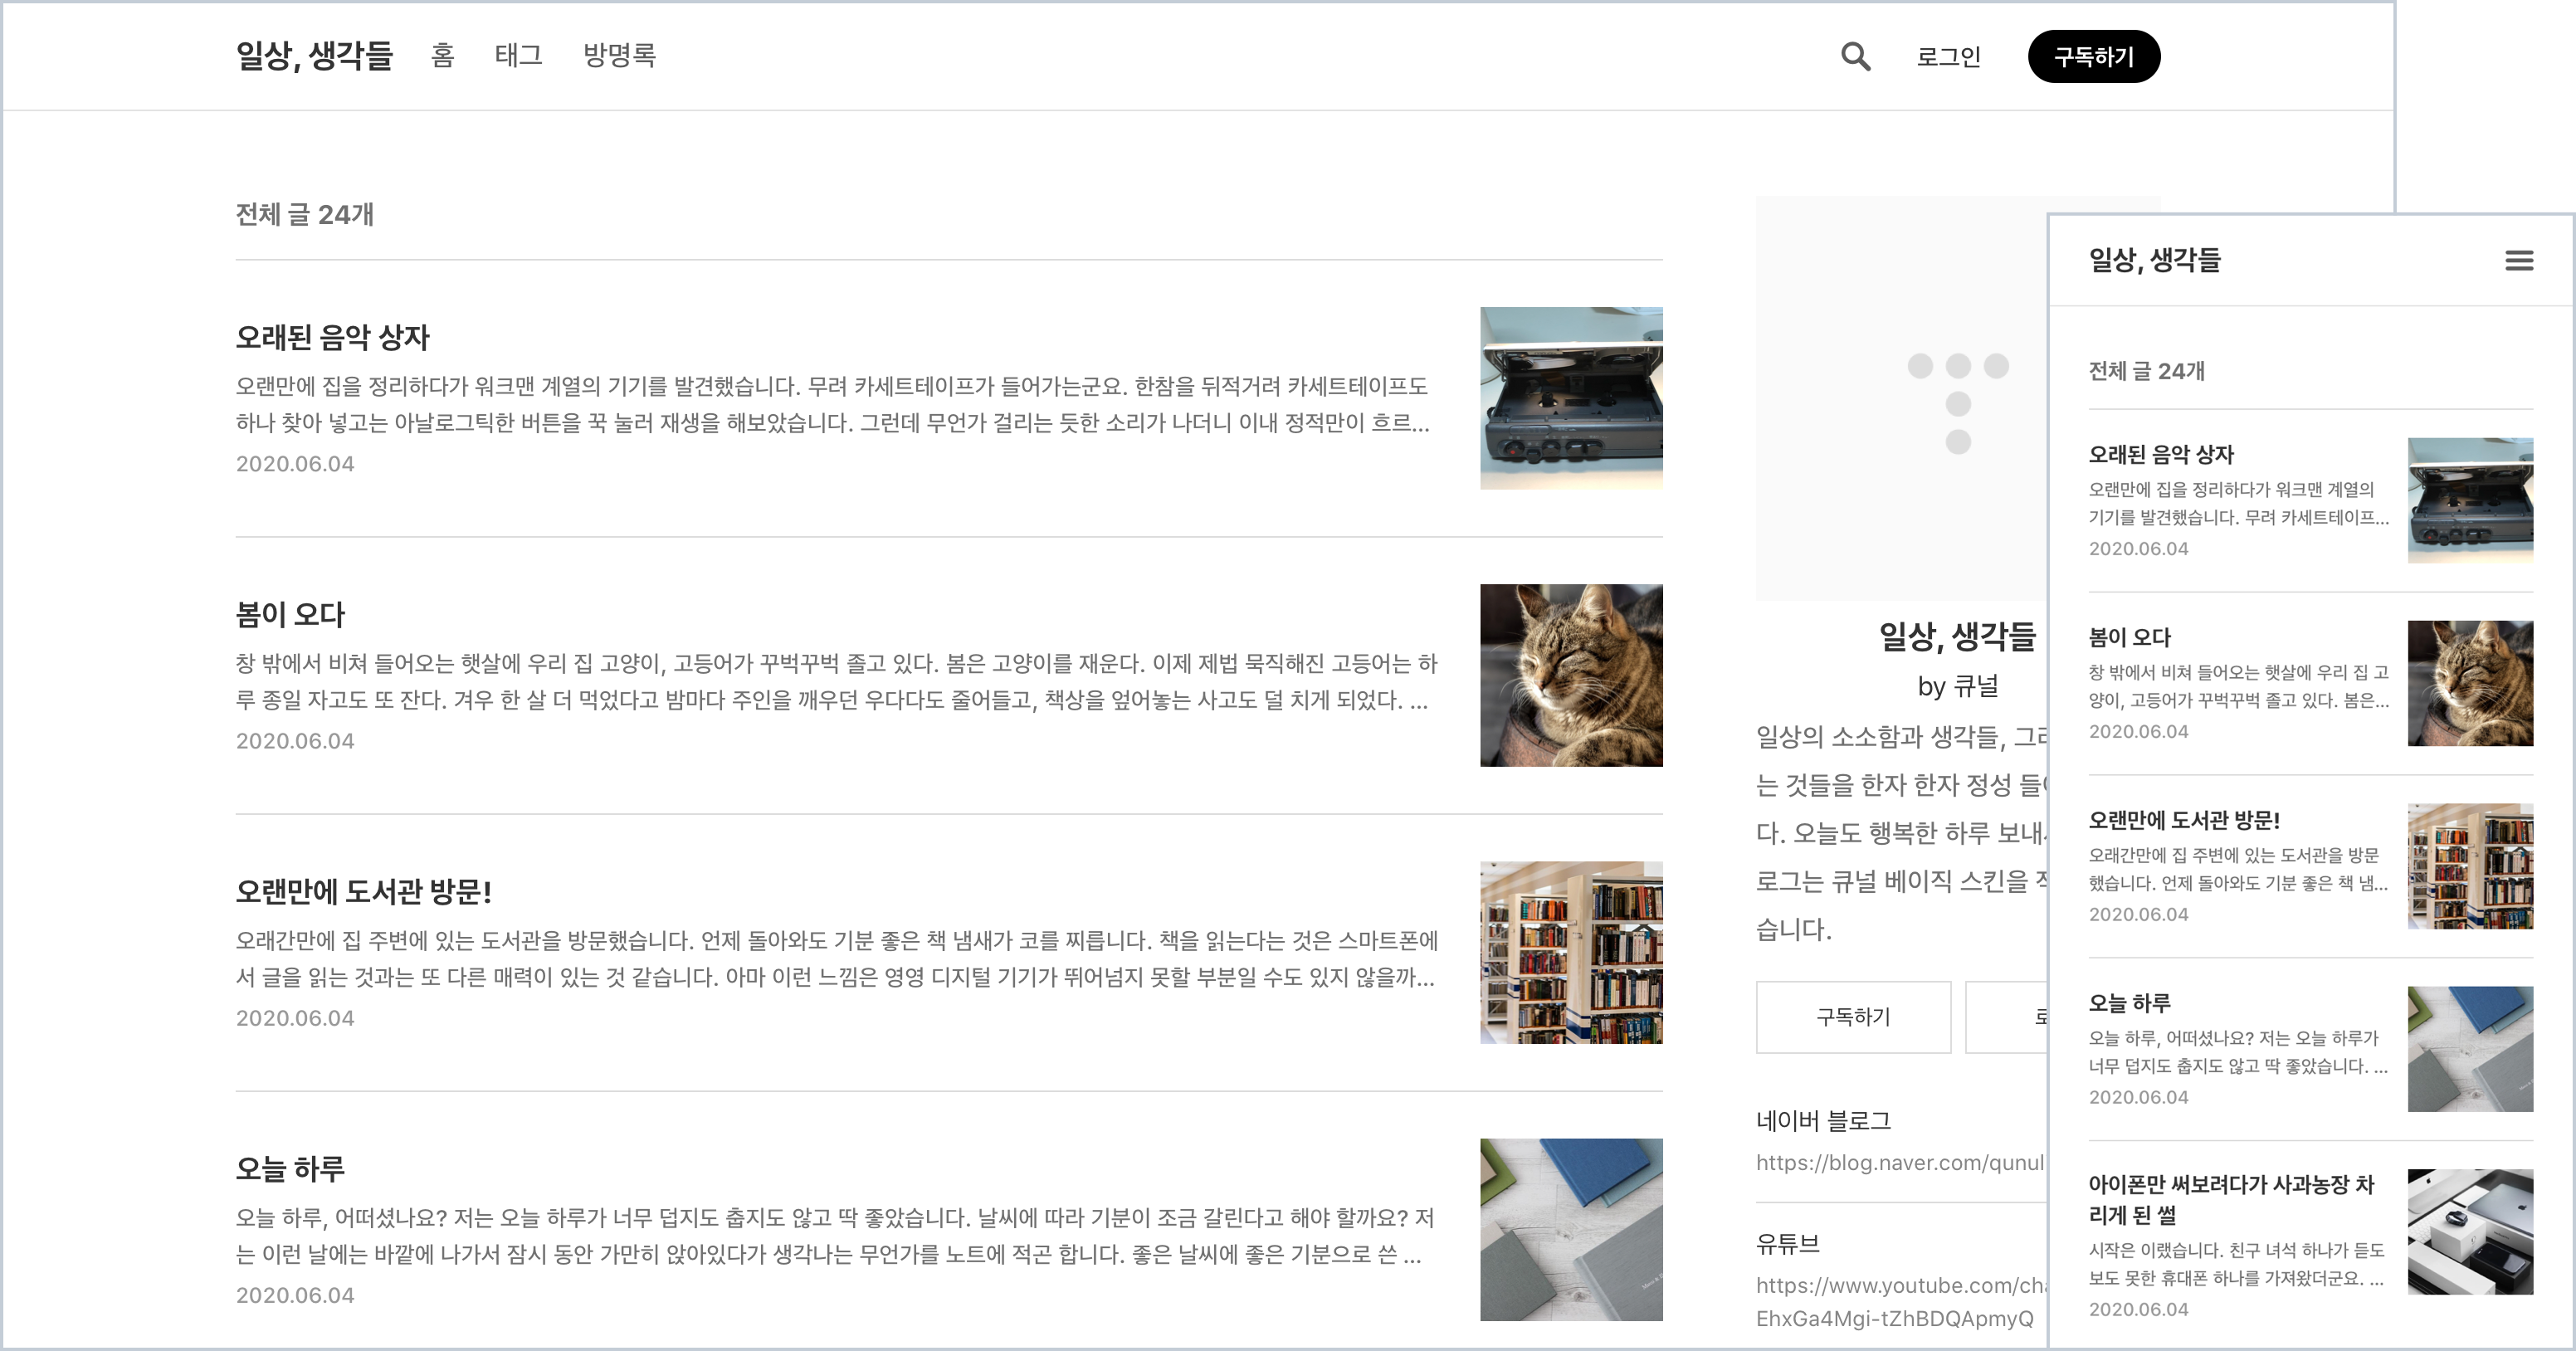Open the post titled 봄이 오다
2576x1351 pixels.
pyautogui.click(x=290, y=615)
